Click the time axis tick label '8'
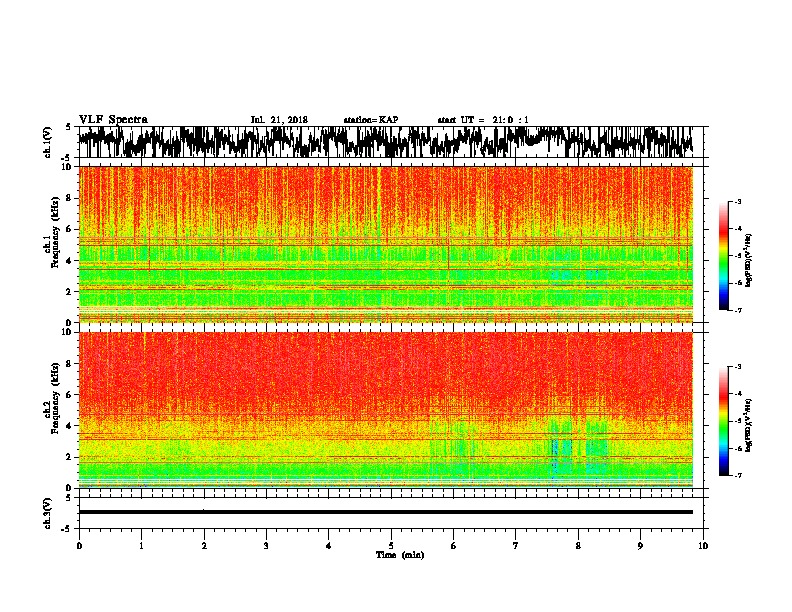Screen dimensions: 792x612 point(578,545)
